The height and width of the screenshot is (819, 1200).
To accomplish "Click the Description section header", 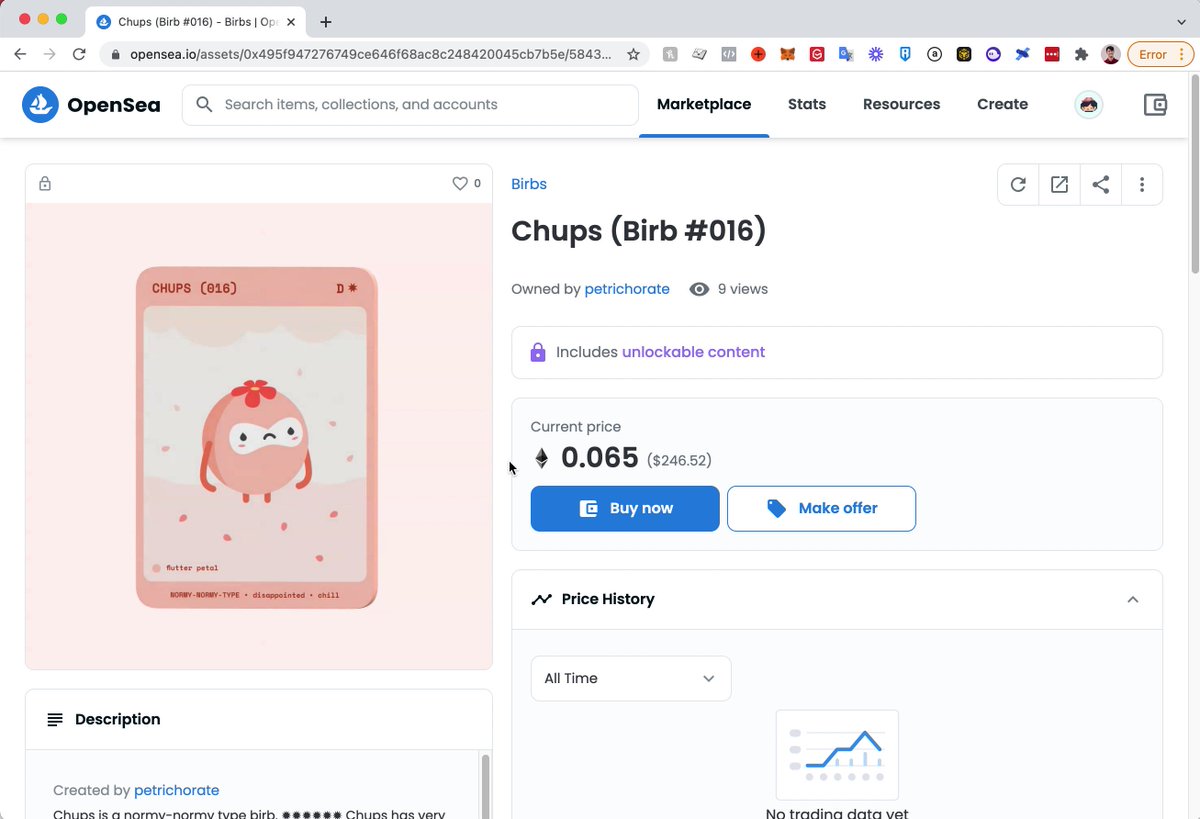I will 259,719.
